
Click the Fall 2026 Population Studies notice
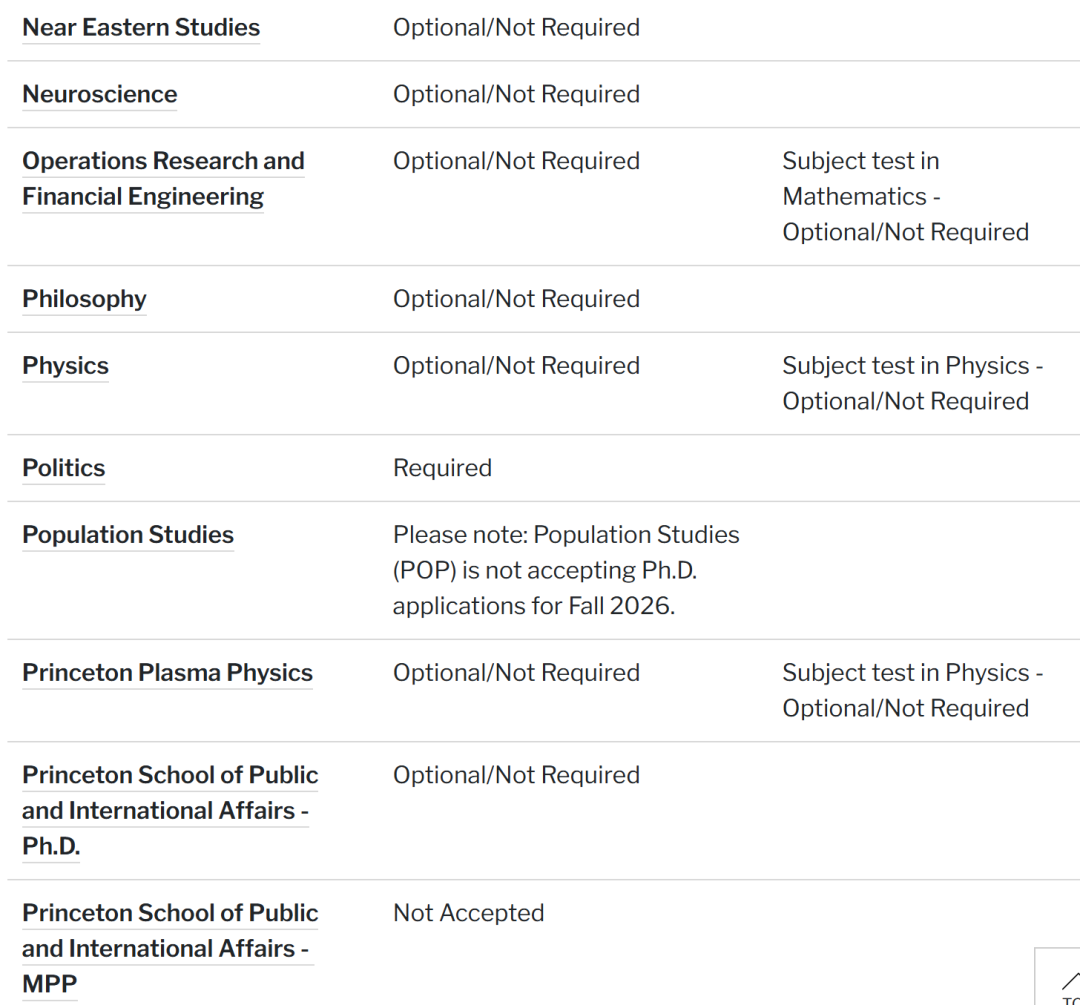[565, 570]
